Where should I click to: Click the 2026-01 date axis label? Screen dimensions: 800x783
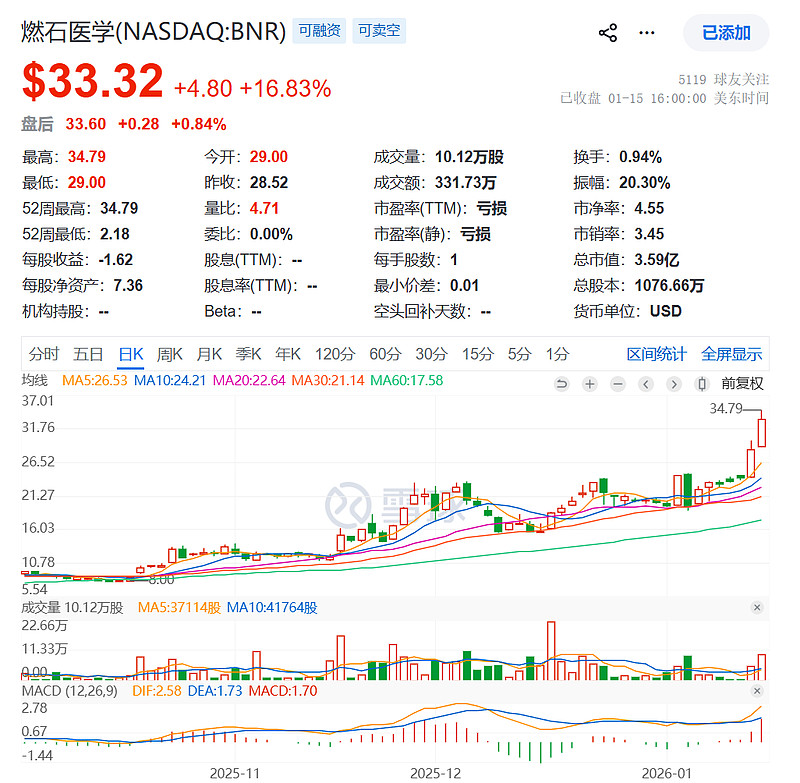[x=666, y=773]
